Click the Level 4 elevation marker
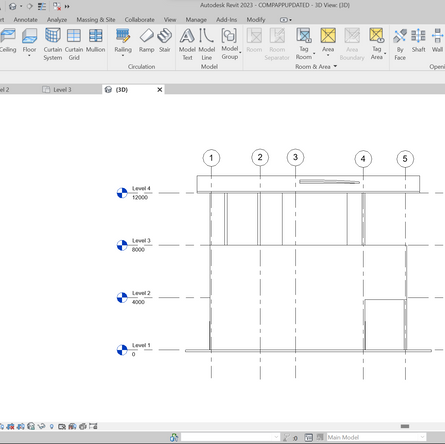The width and height of the screenshot is (445, 444). point(122,193)
